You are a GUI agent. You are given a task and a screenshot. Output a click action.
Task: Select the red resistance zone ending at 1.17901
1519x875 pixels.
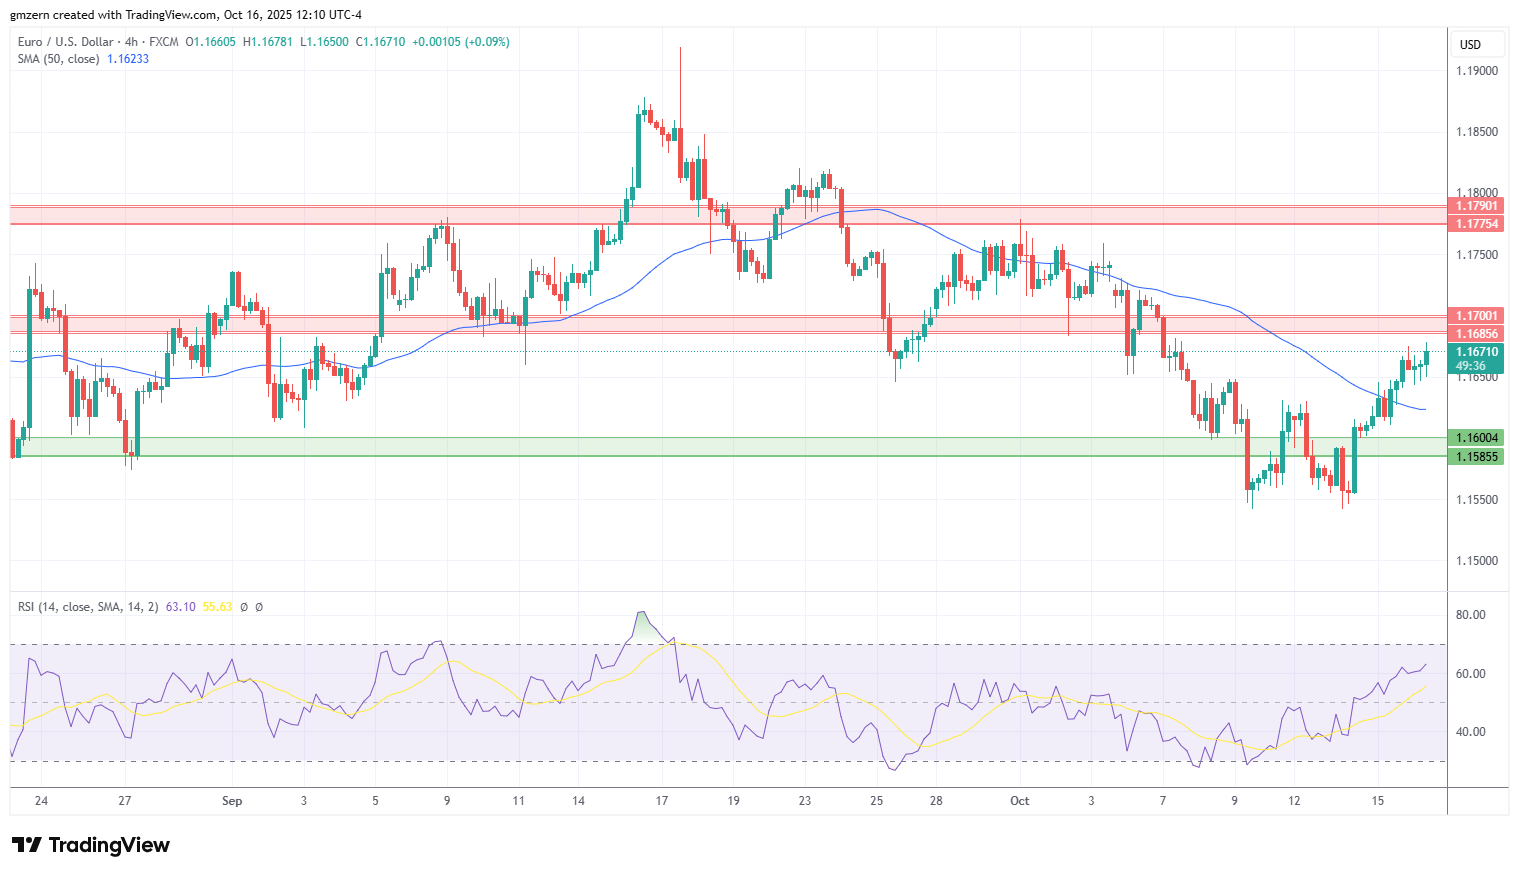[728, 215]
